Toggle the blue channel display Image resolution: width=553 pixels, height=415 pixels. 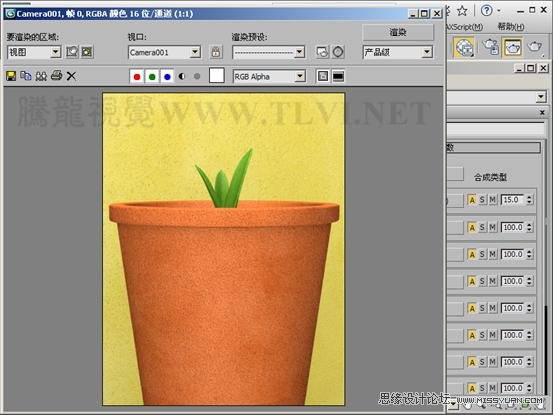pyautogui.click(x=167, y=76)
